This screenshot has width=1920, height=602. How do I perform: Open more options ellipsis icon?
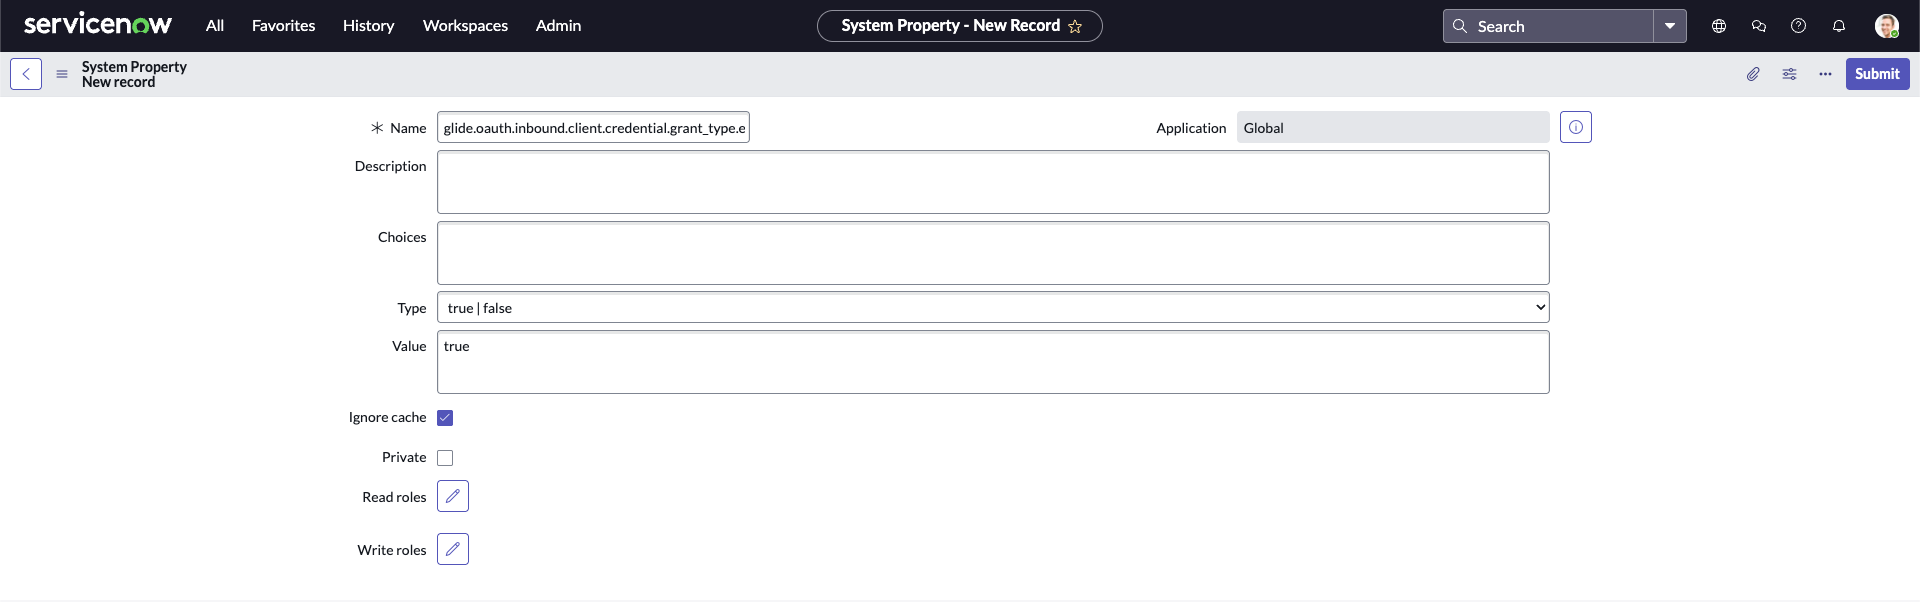[1825, 74]
